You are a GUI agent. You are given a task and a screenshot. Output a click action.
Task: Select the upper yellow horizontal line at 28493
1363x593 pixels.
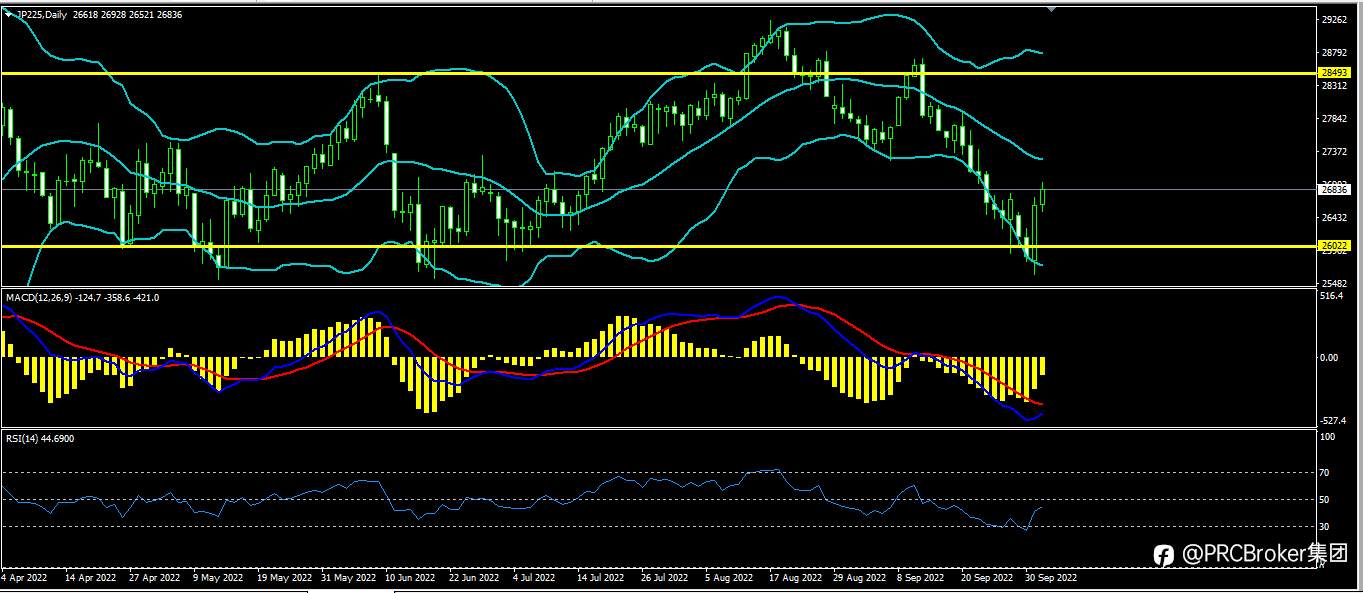coord(658,73)
